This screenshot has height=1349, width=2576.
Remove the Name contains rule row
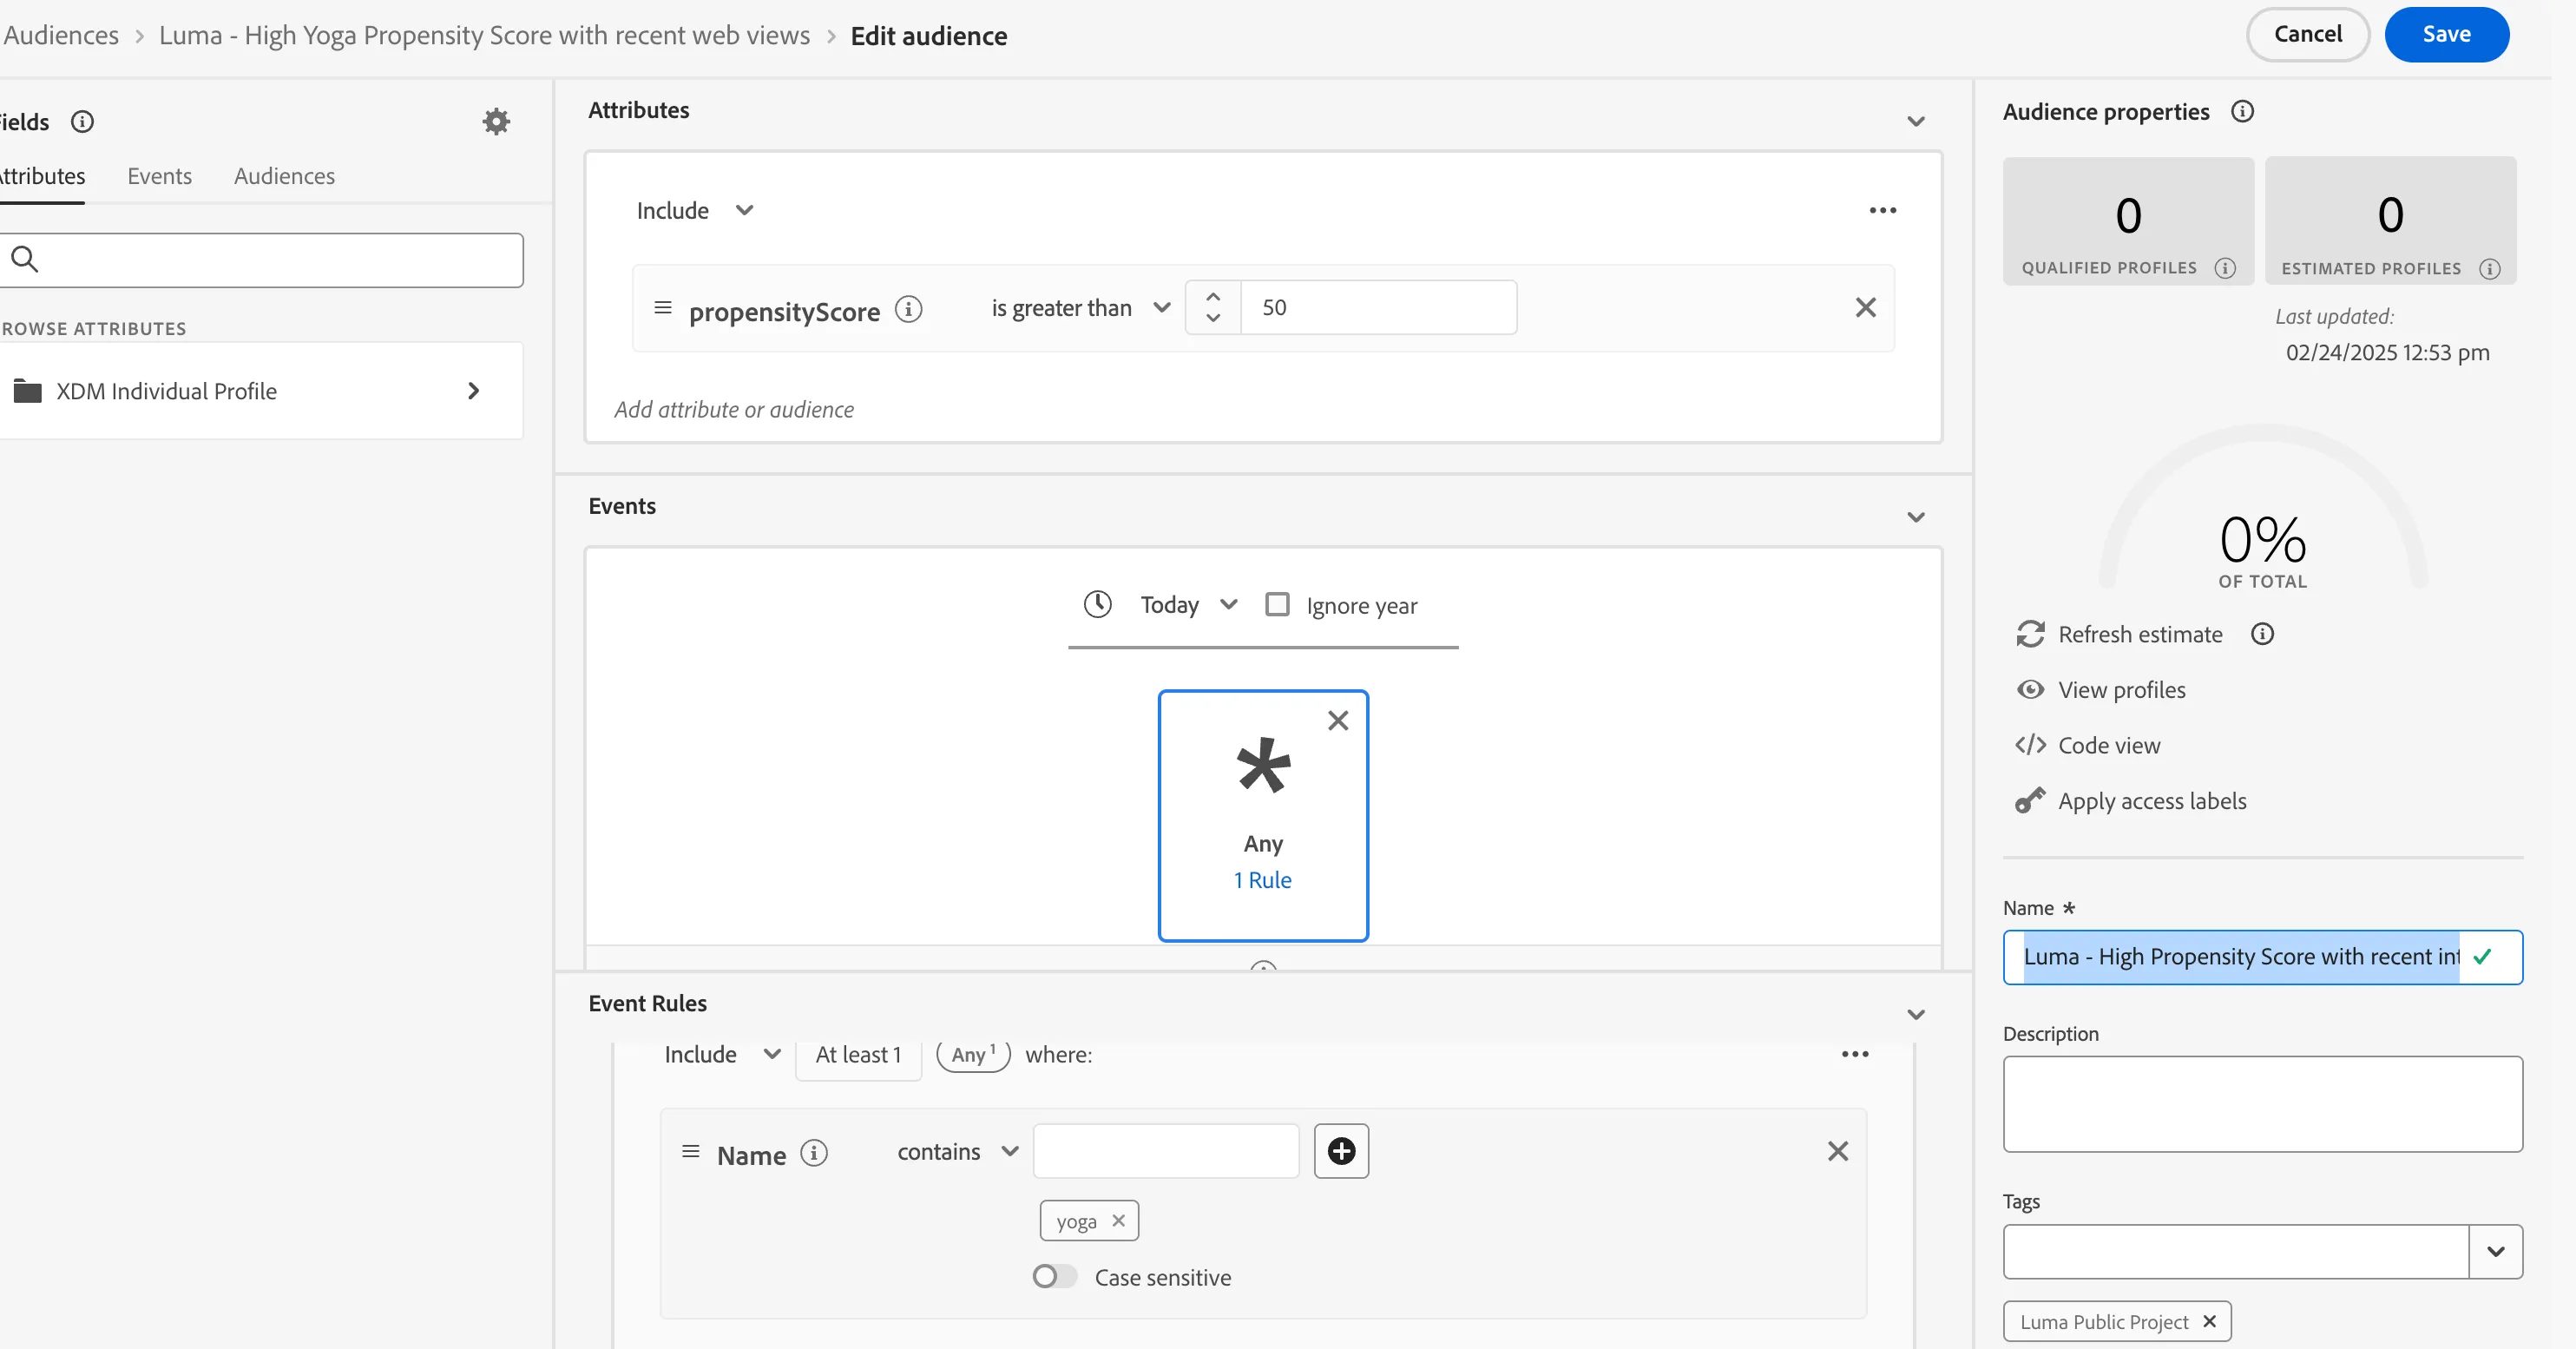click(x=1837, y=1152)
